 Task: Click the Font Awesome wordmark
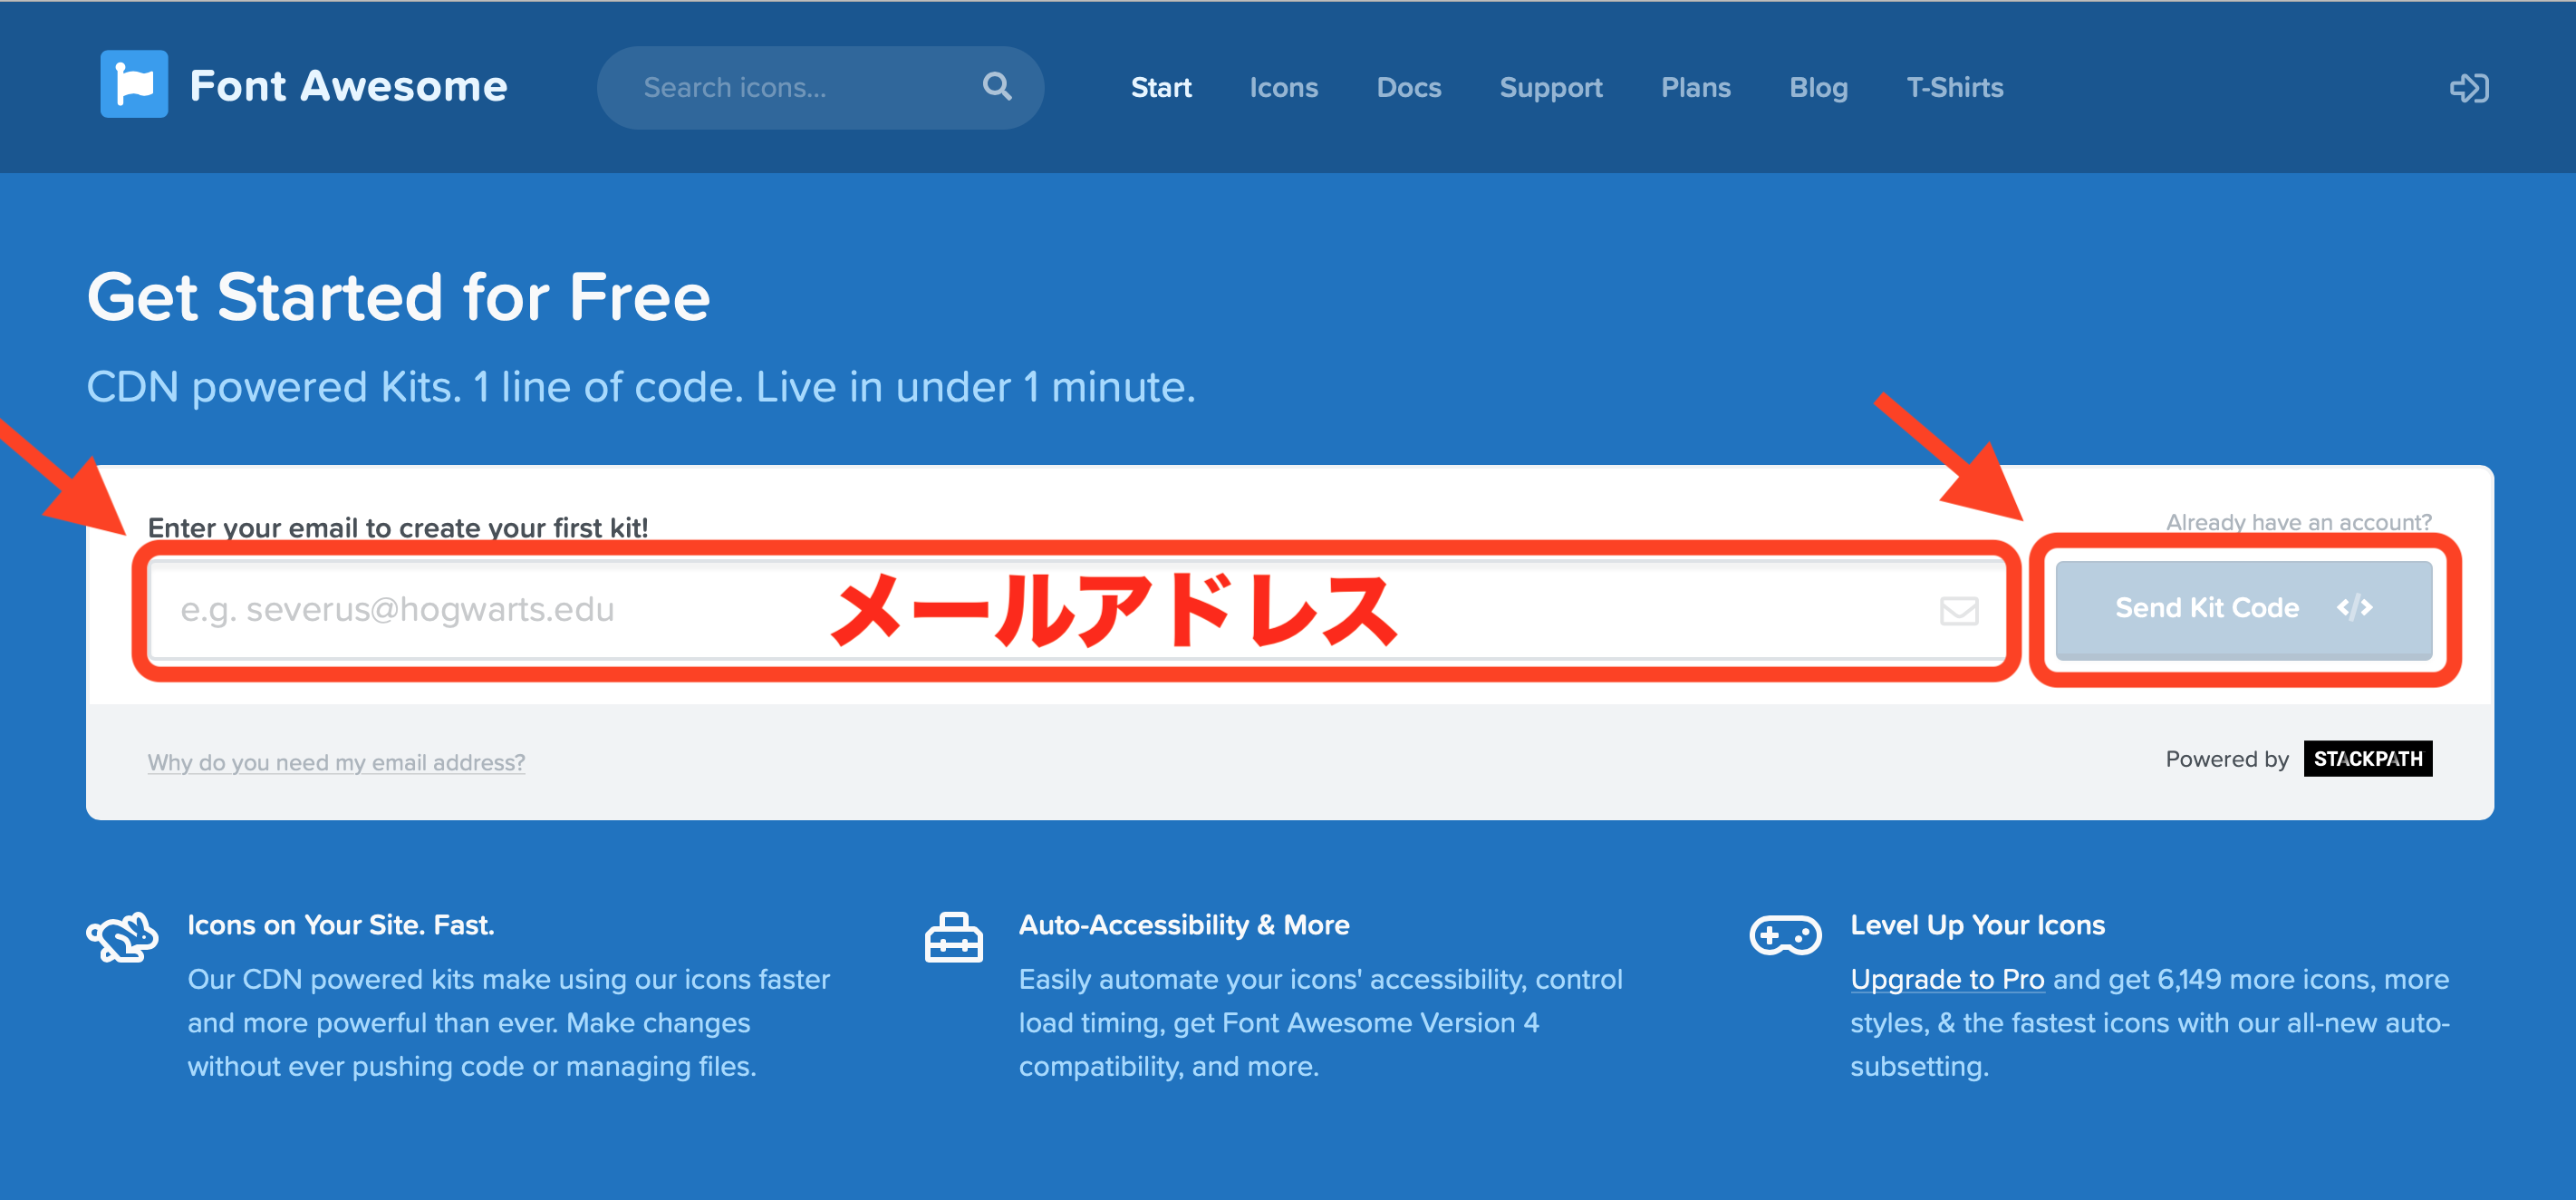point(348,86)
